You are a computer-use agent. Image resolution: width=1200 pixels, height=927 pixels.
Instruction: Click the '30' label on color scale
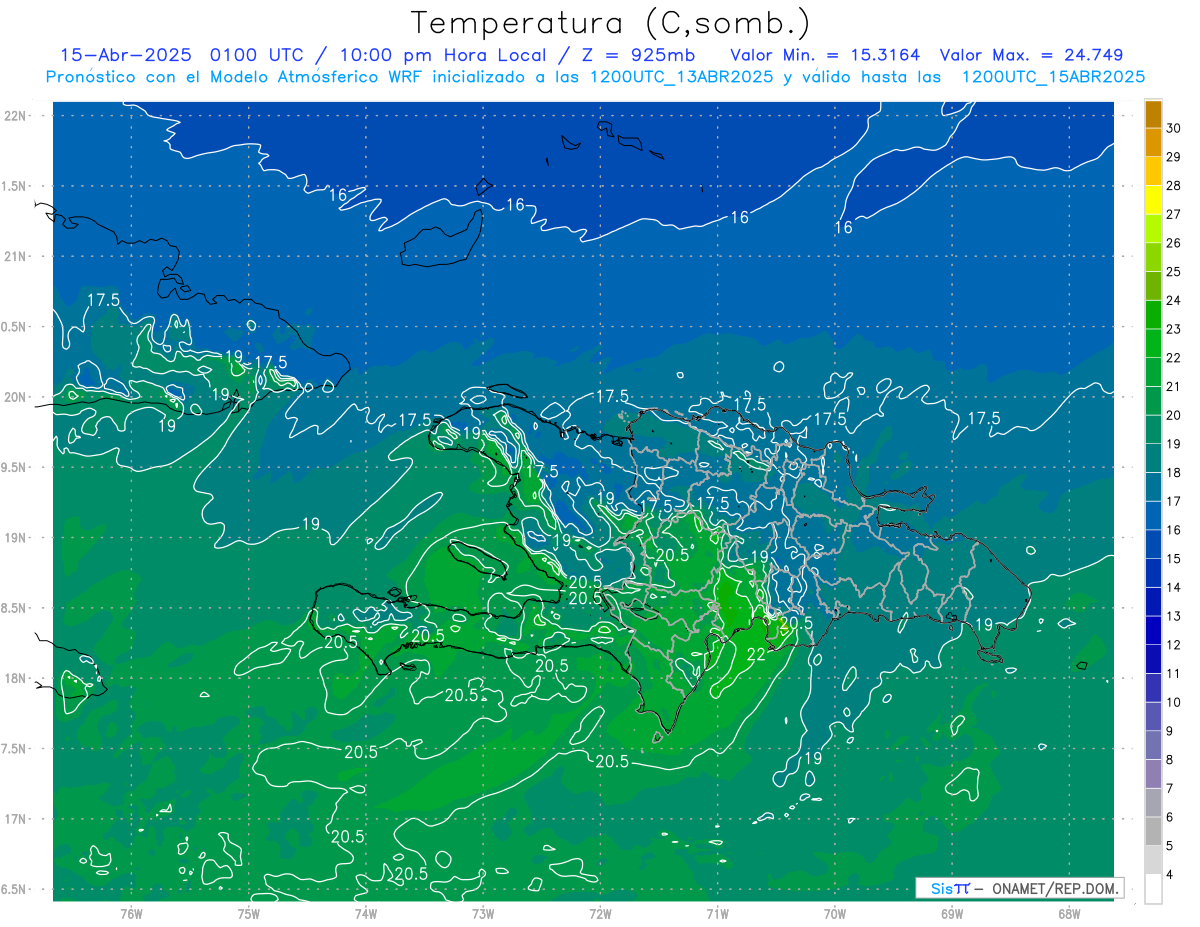(1174, 128)
